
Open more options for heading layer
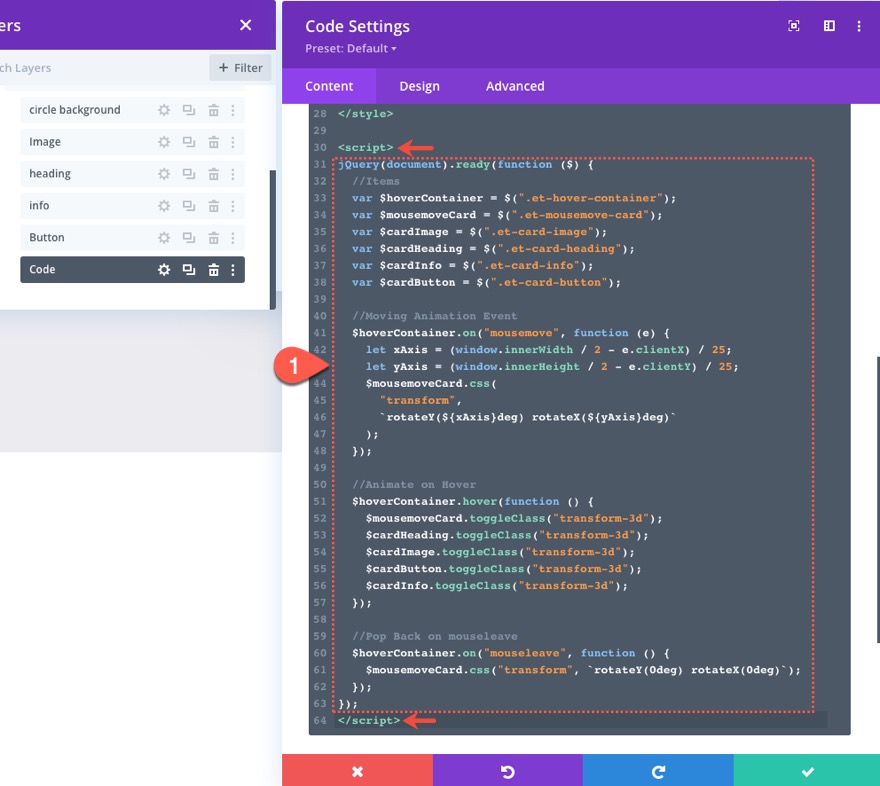[233, 174]
